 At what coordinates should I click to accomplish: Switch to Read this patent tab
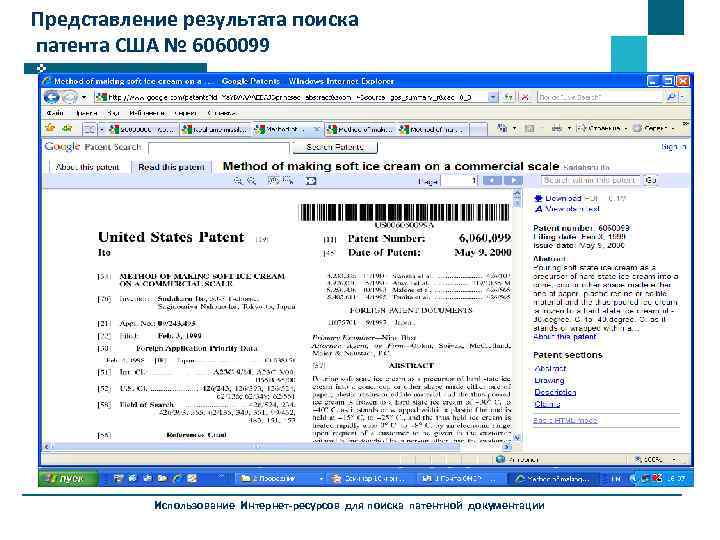tap(171, 167)
